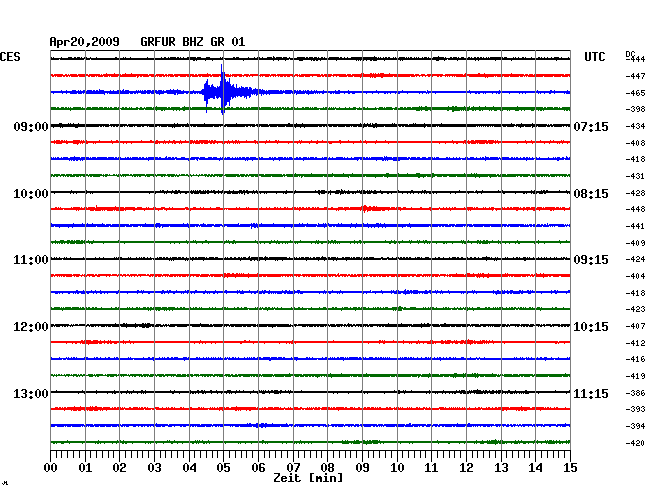Click the 01 minute axis label

pos(85,468)
